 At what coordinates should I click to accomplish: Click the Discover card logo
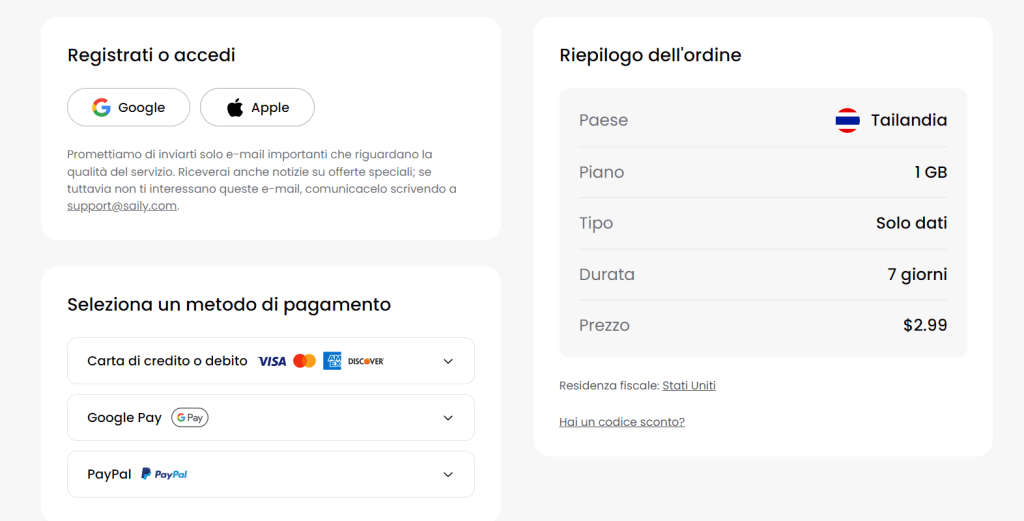click(x=366, y=361)
